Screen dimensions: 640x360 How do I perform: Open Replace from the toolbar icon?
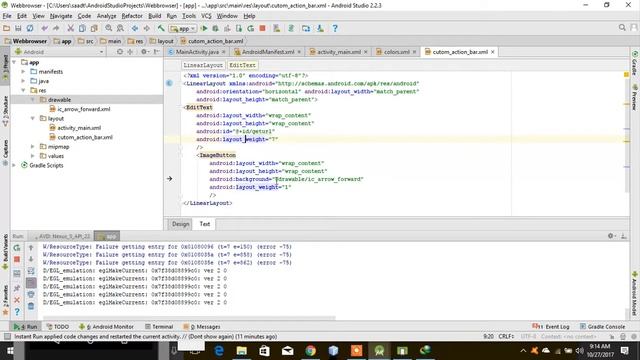(120, 28)
